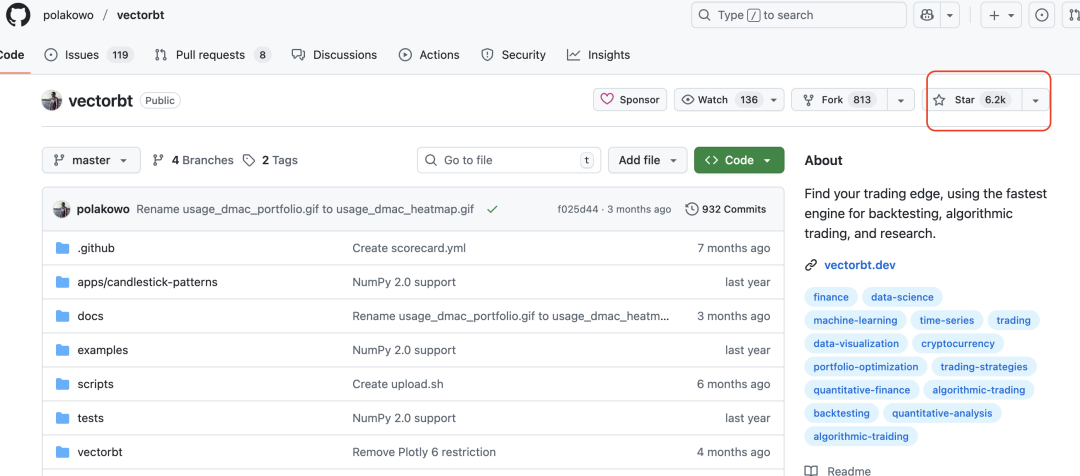1080x476 pixels.
Task: Click the history clock icon by 932 Commits
Action: click(692, 209)
